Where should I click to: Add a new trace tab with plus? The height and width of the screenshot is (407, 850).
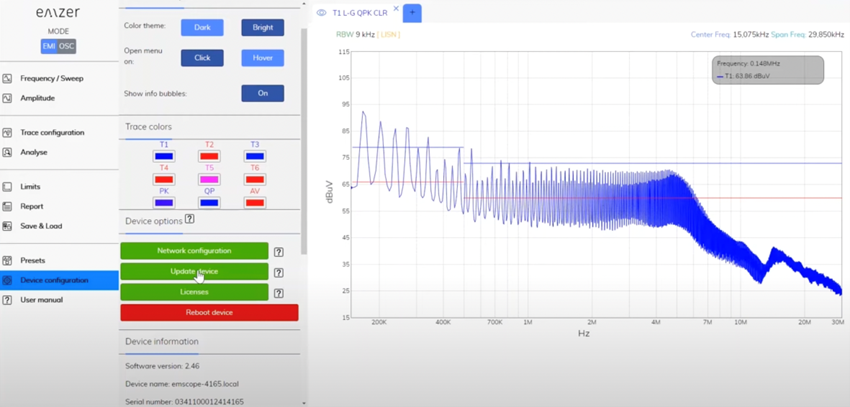coord(412,12)
